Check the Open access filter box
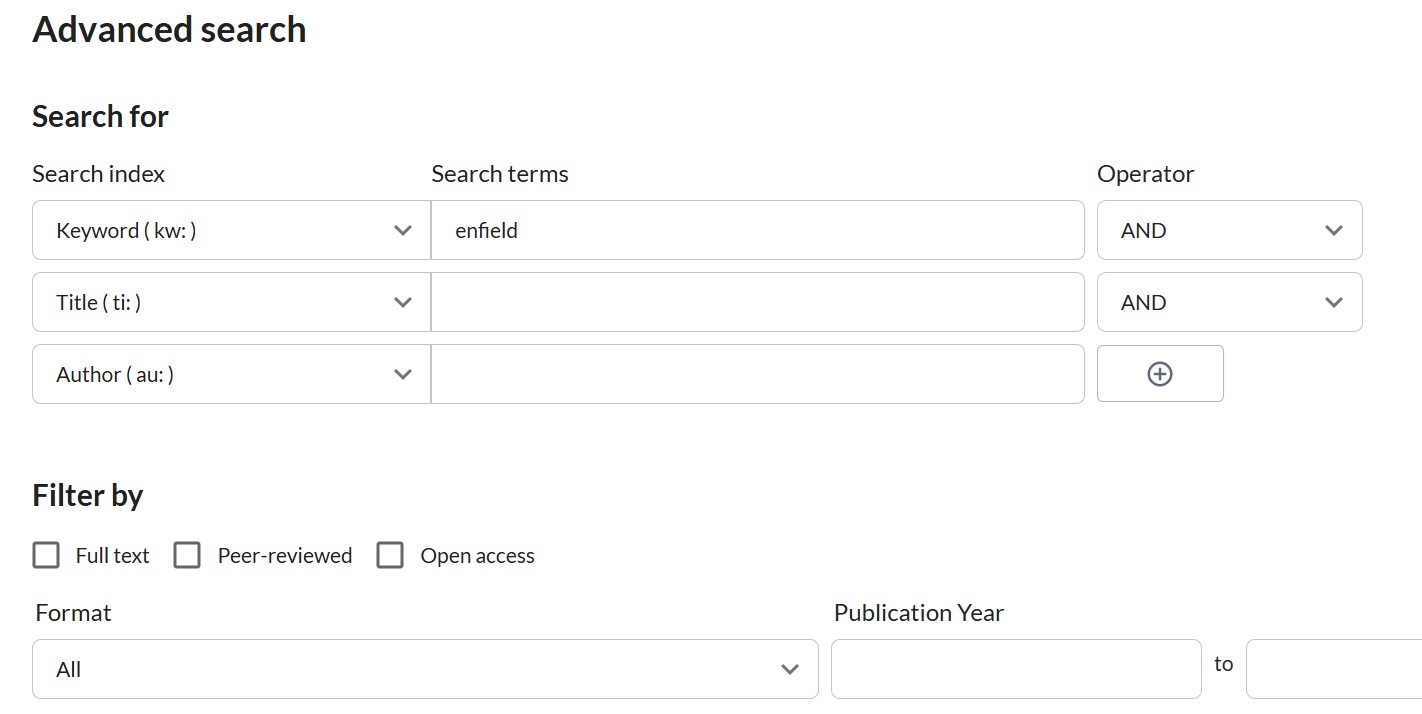The width and height of the screenshot is (1422, 714). click(x=390, y=556)
